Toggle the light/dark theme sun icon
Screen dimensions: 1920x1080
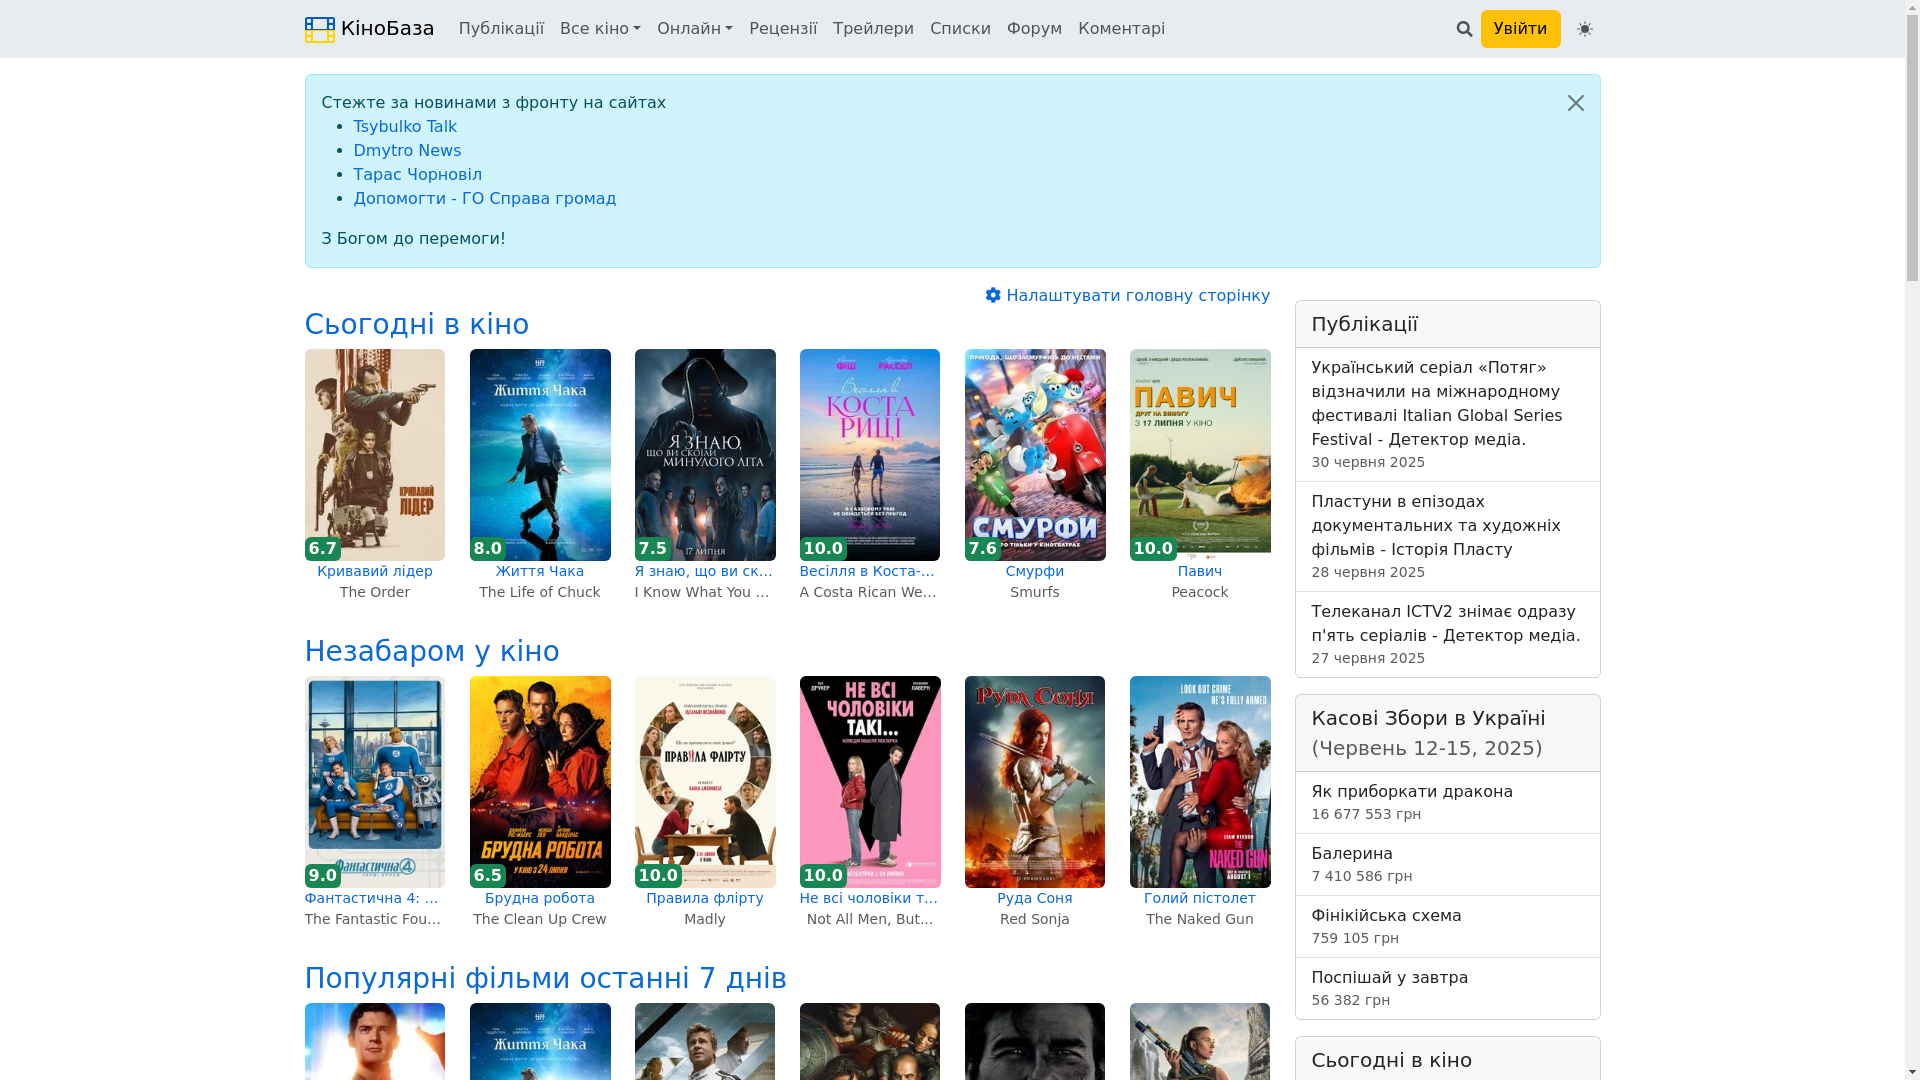point(1584,29)
